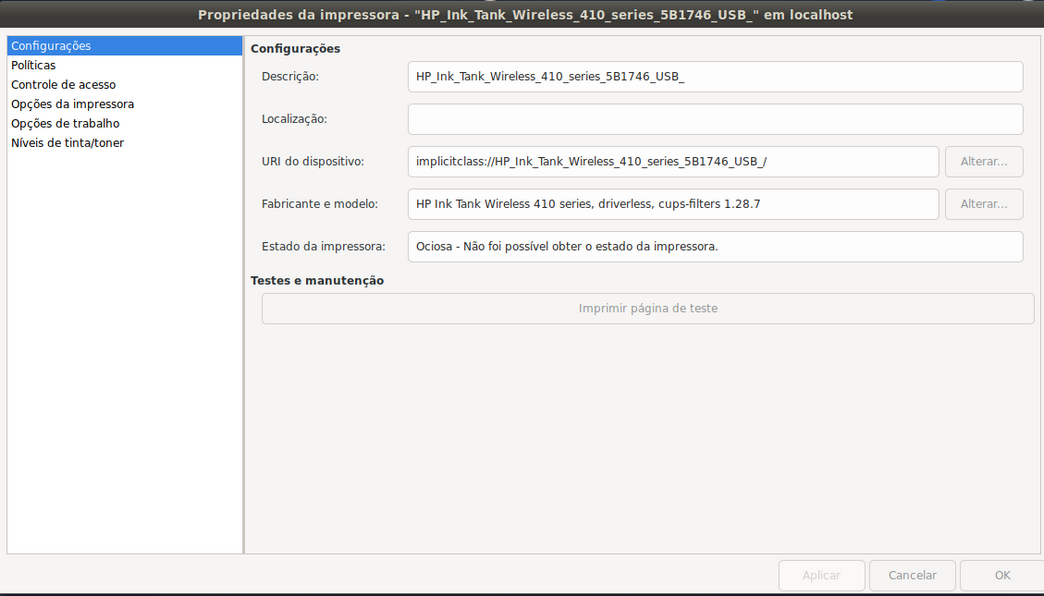Cancel the printer properties dialog
Screen dimensions: 1044x596
(912, 575)
